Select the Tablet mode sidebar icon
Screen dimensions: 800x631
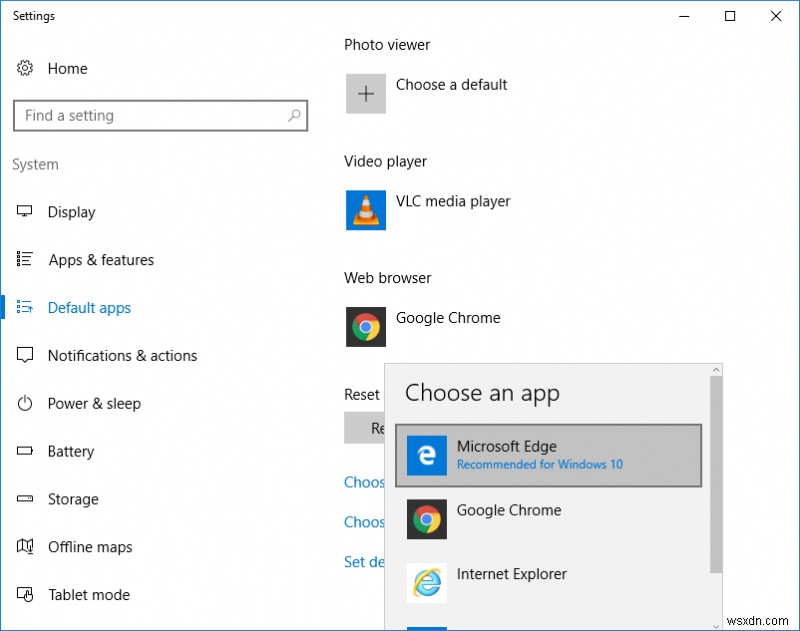tap(24, 595)
